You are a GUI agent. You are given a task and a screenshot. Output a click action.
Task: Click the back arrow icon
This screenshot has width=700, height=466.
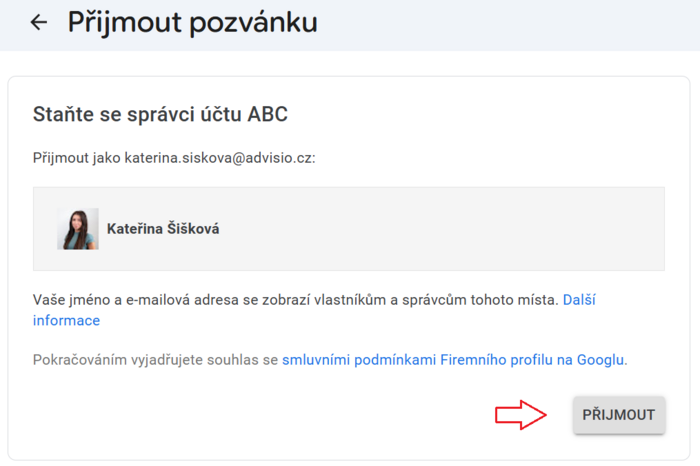(39, 22)
